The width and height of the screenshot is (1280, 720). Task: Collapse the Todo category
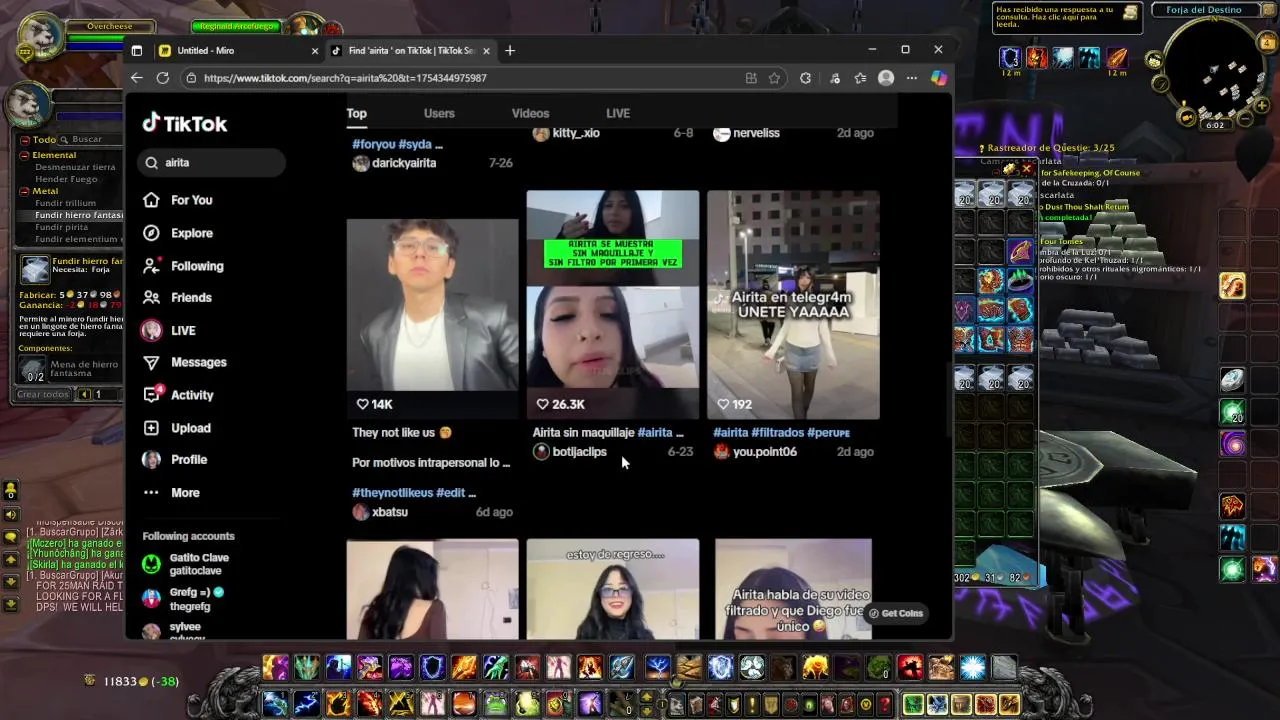point(25,140)
